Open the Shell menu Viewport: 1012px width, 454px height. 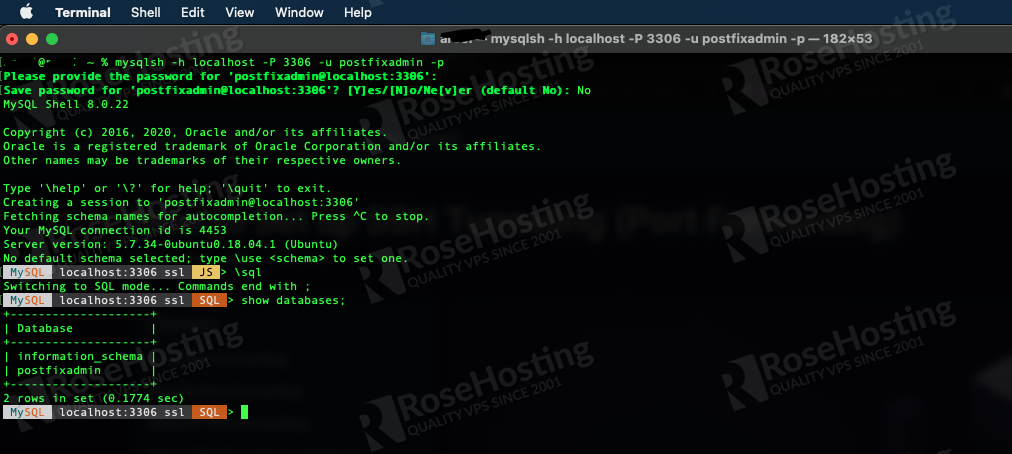146,12
